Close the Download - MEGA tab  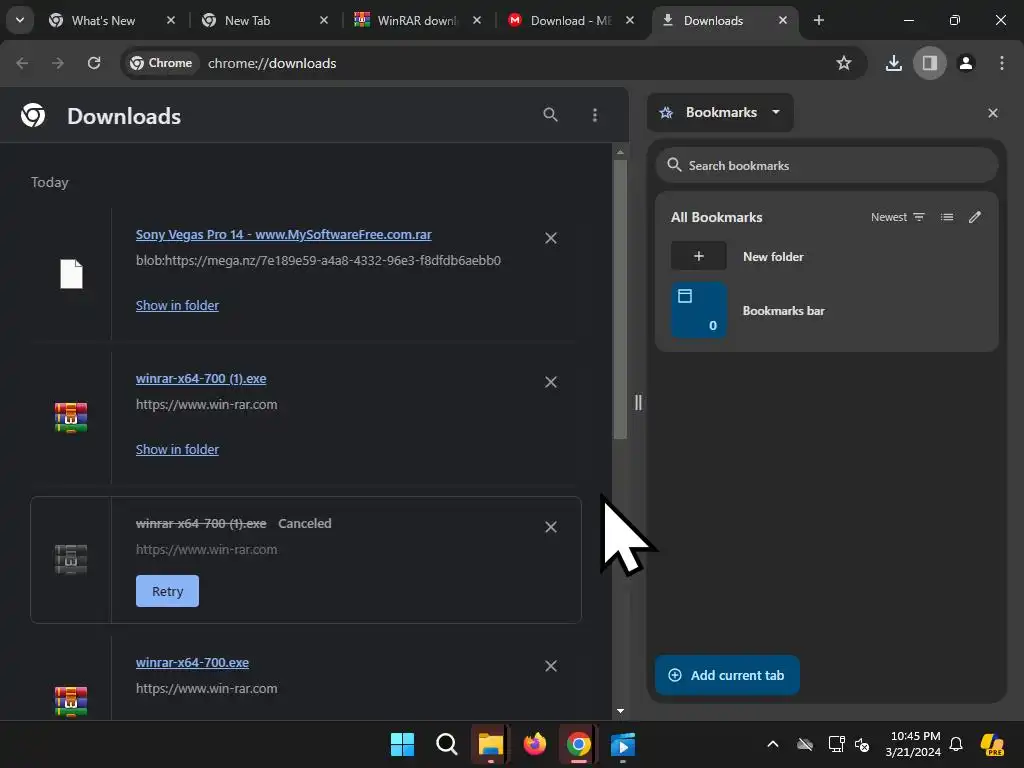click(x=630, y=21)
